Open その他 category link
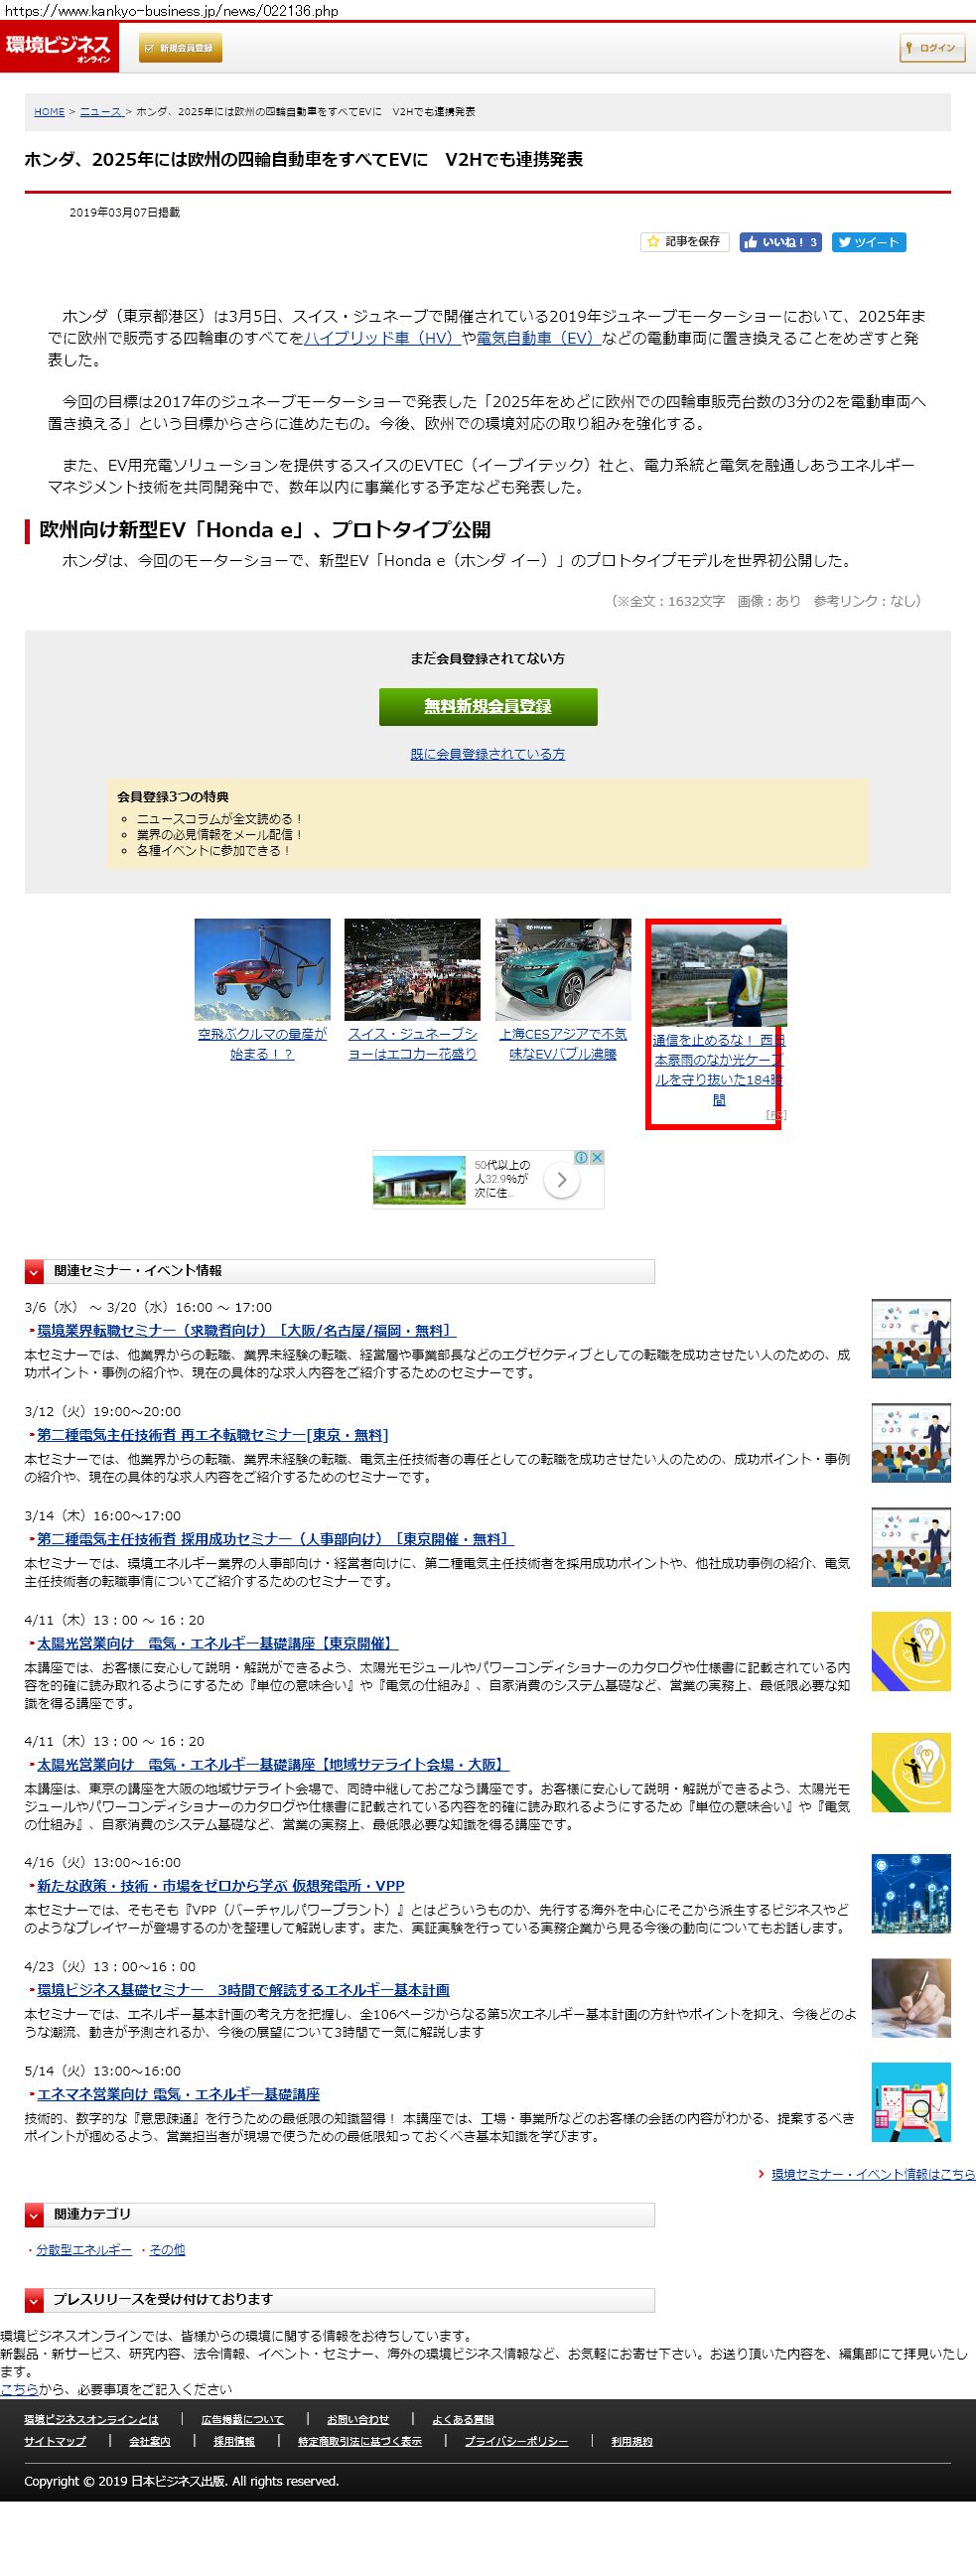 [x=167, y=2250]
